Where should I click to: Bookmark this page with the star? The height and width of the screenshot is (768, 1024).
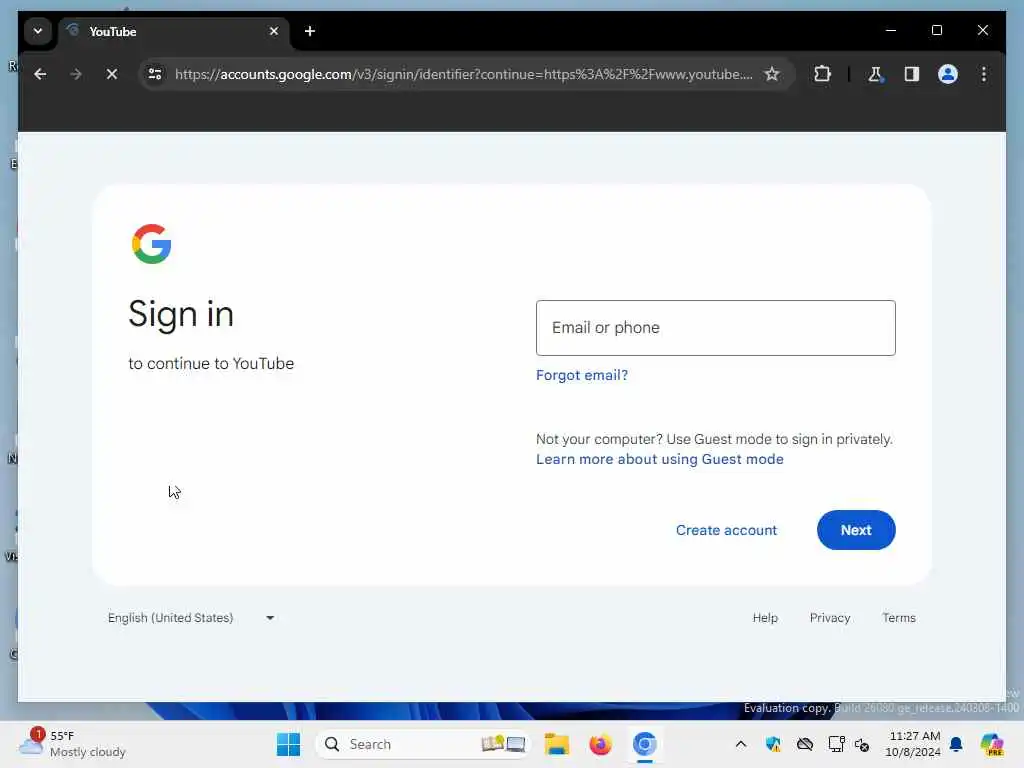(772, 74)
